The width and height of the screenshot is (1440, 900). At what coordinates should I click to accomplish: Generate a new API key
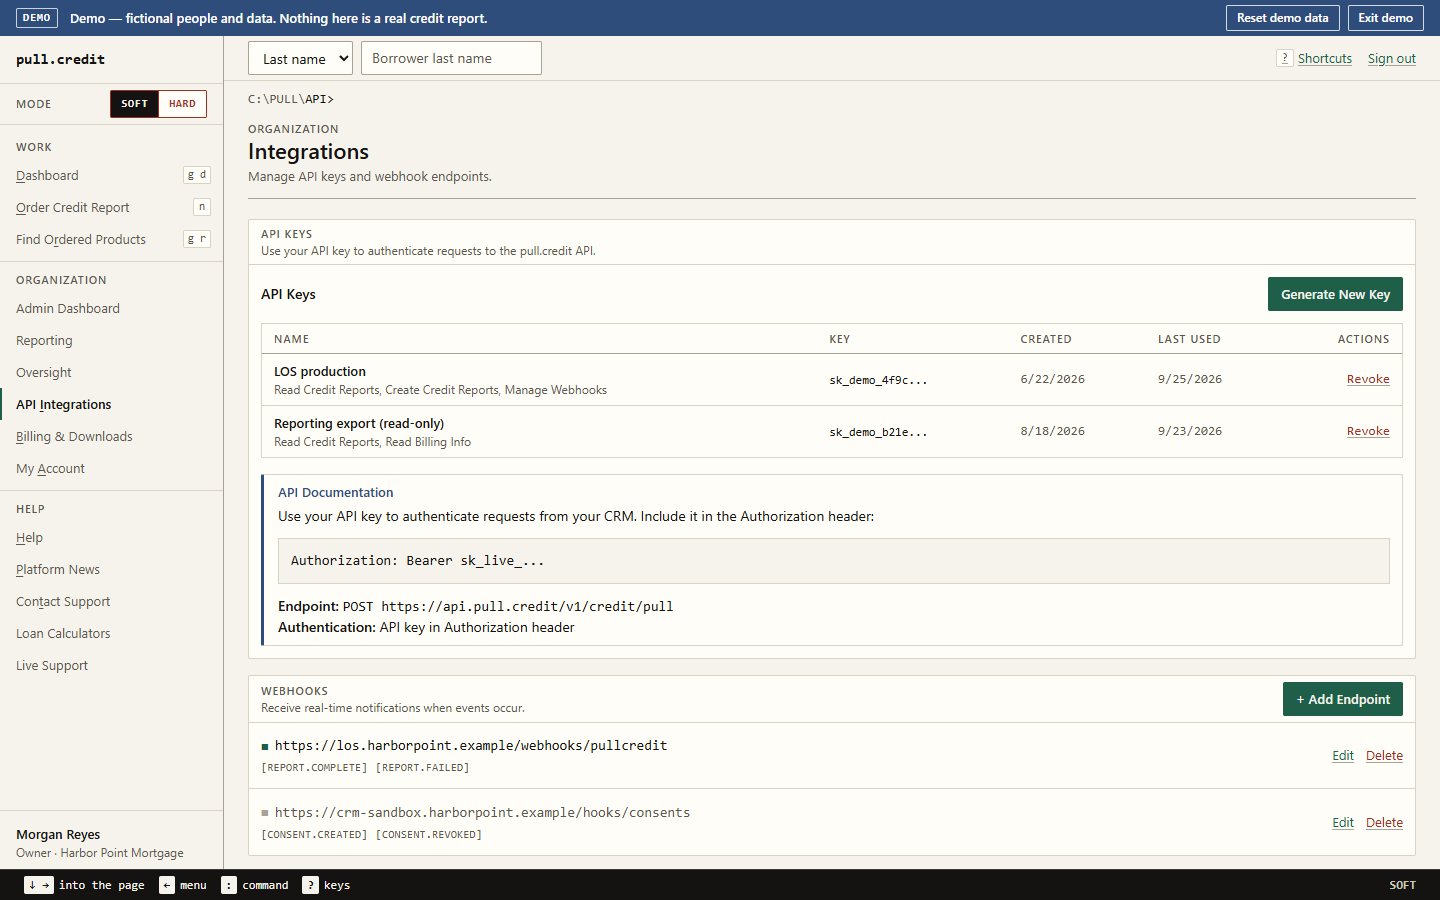point(1335,294)
